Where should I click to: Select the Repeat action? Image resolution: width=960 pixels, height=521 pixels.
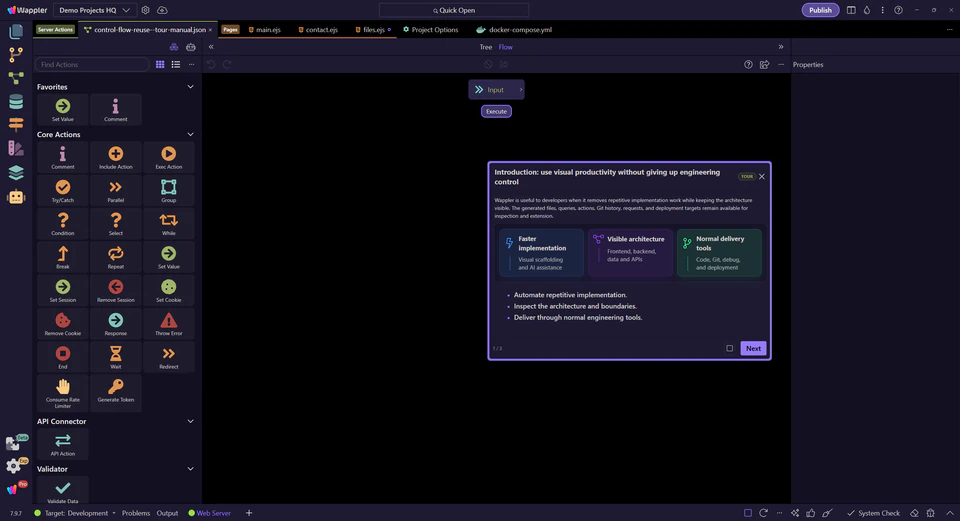point(116,257)
